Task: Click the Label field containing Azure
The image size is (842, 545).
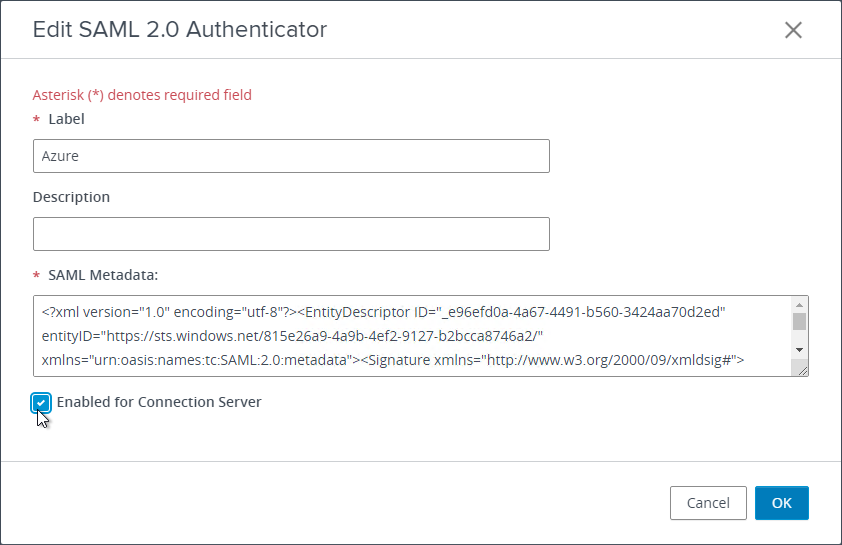Action: pos(291,156)
